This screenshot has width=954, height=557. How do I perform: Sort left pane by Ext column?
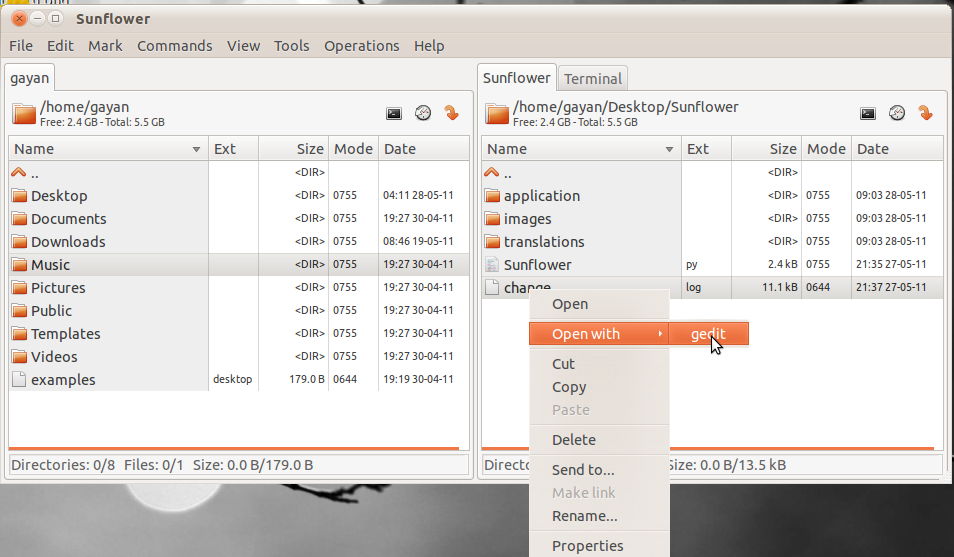234,149
